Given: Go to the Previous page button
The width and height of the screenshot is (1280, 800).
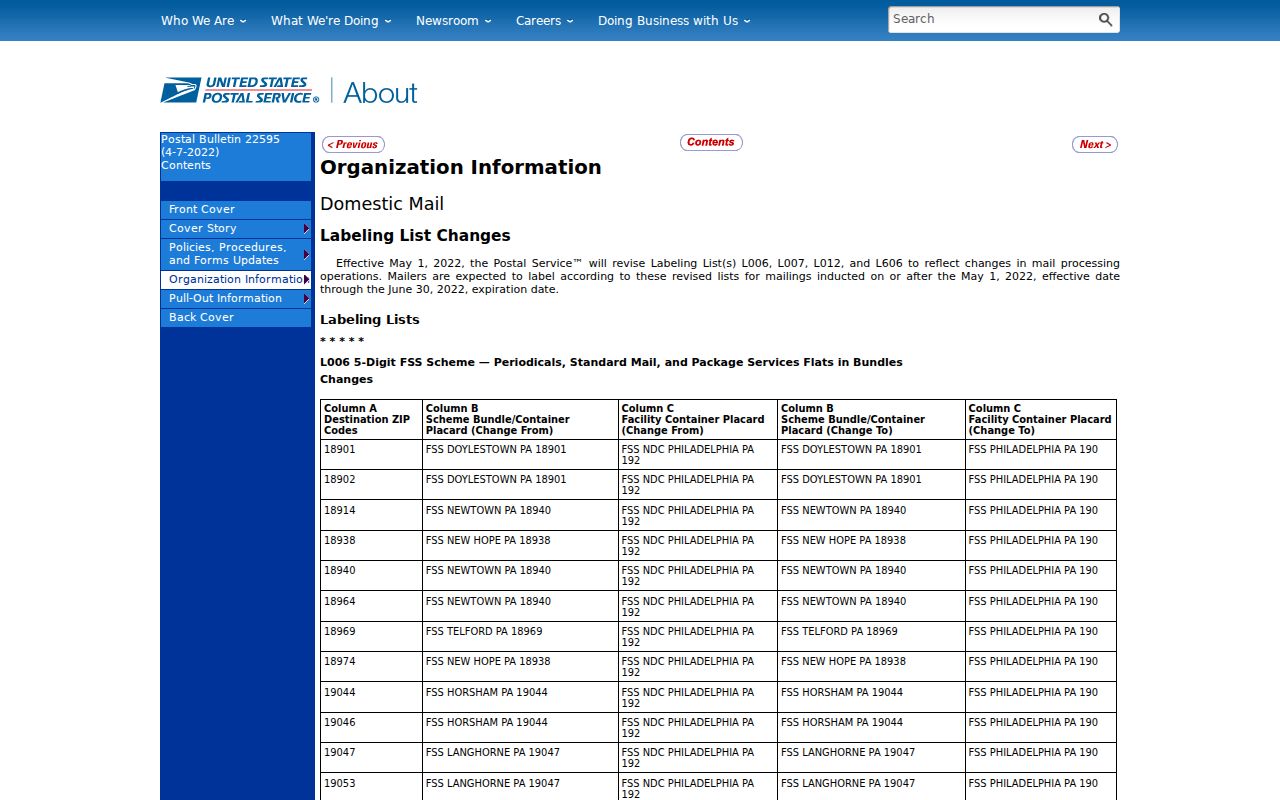Looking at the screenshot, I should (353, 144).
